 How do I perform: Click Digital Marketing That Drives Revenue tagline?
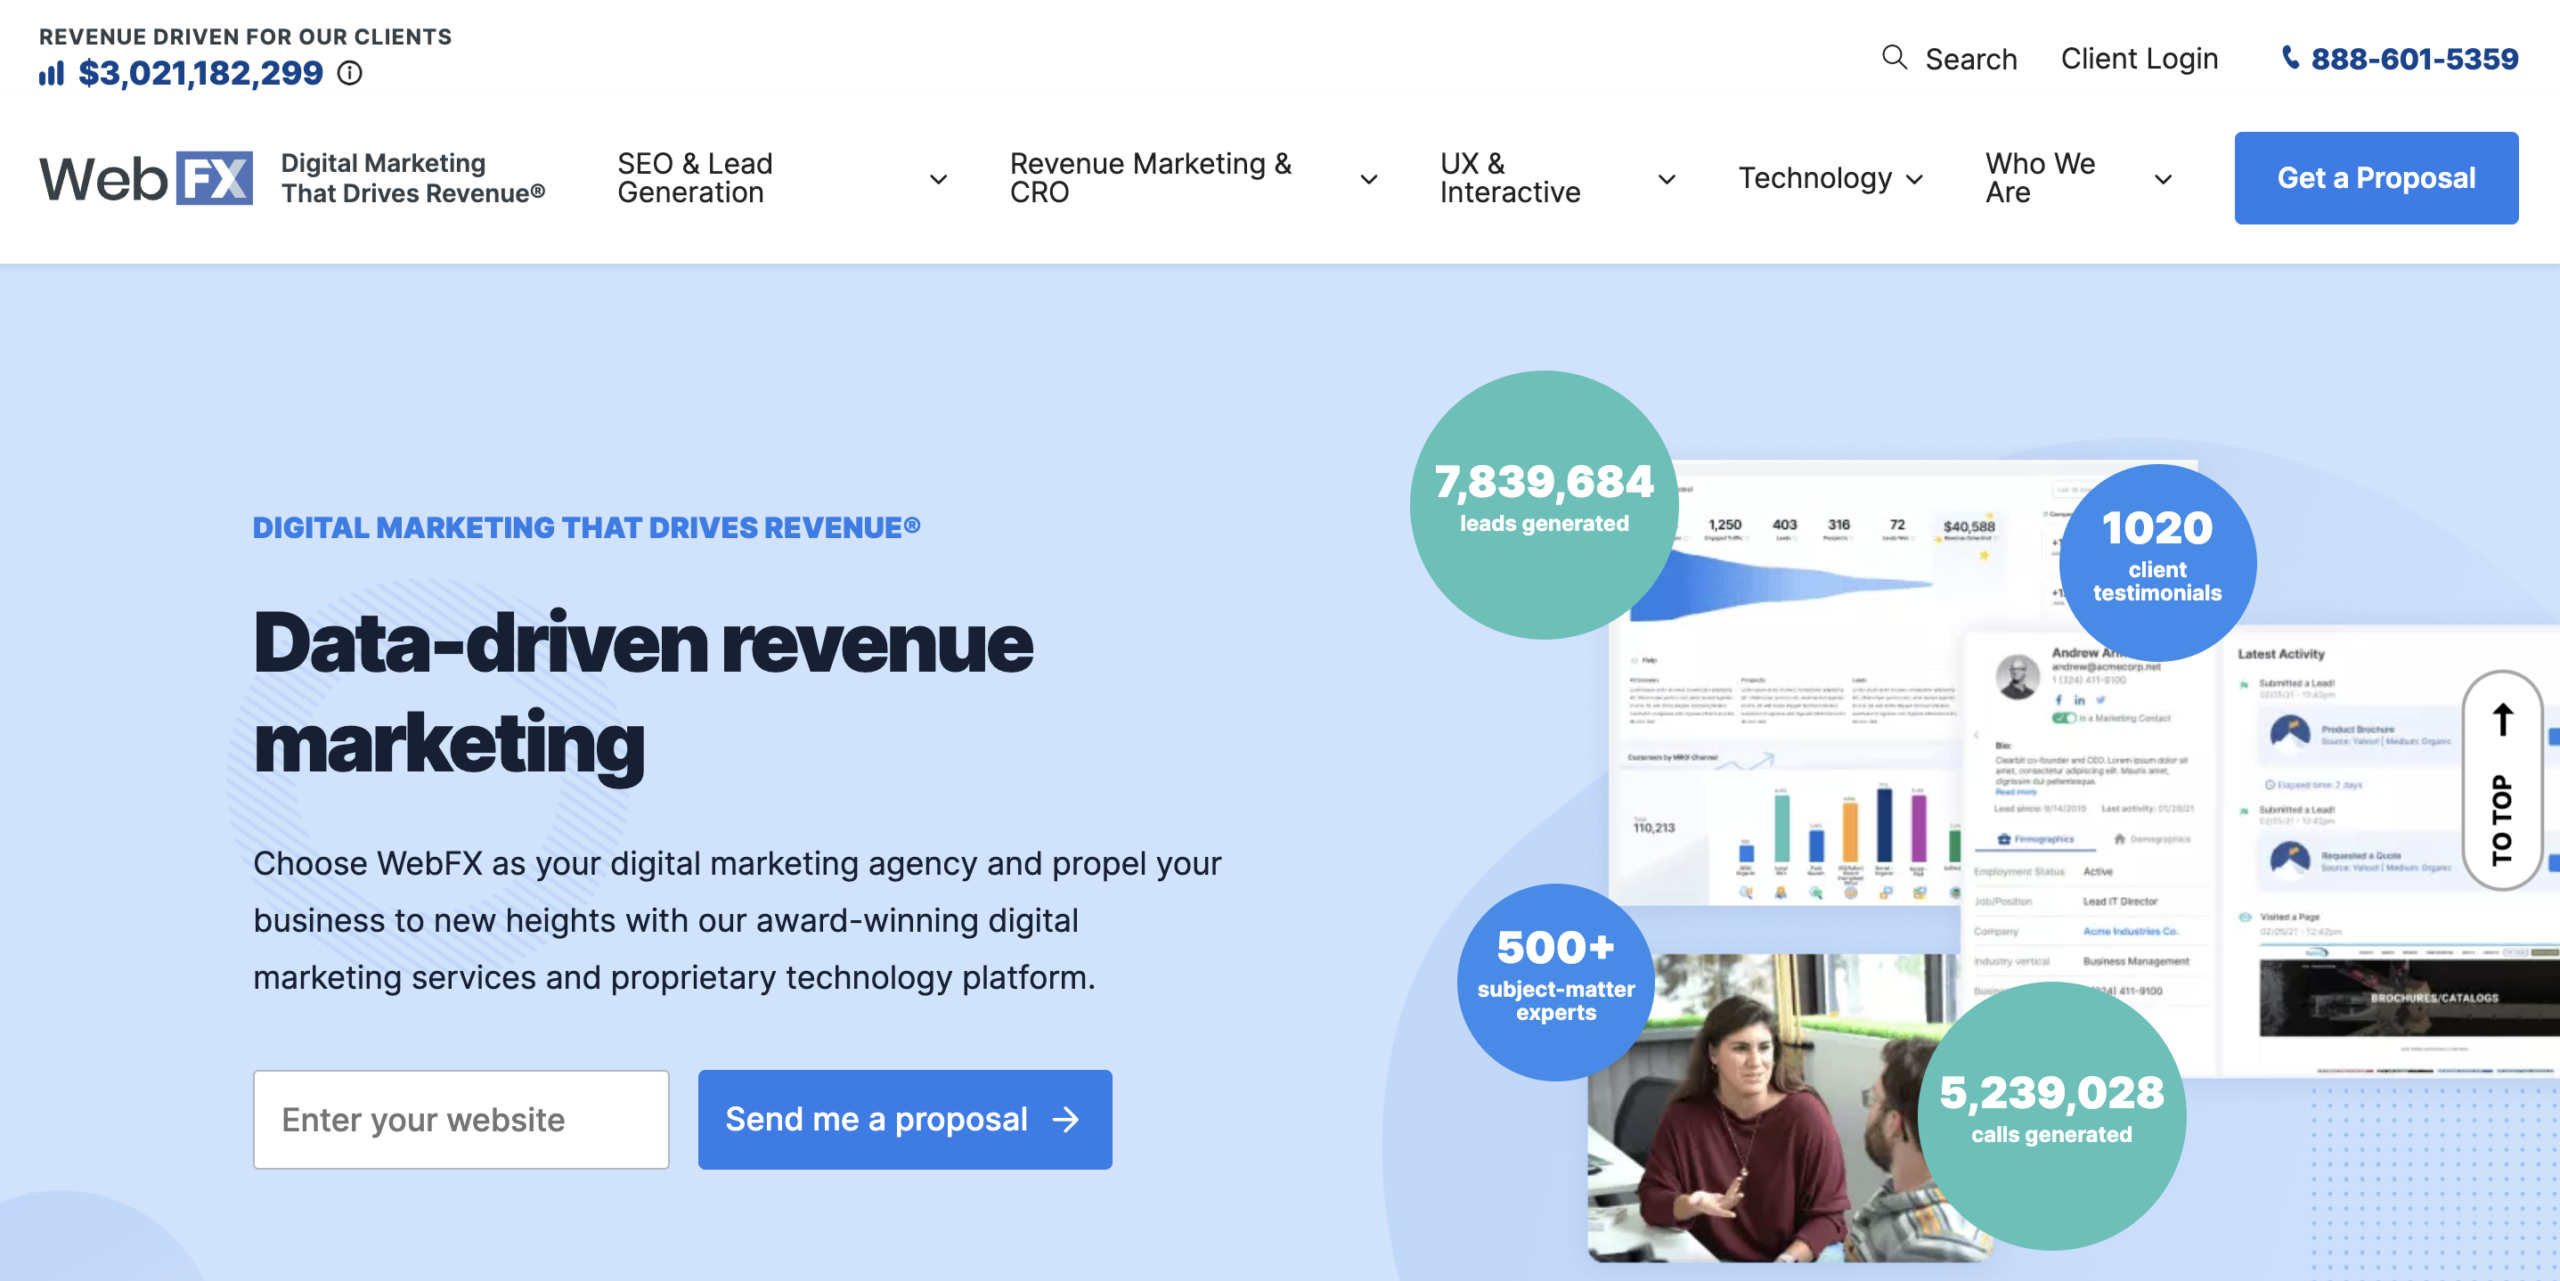coord(413,178)
